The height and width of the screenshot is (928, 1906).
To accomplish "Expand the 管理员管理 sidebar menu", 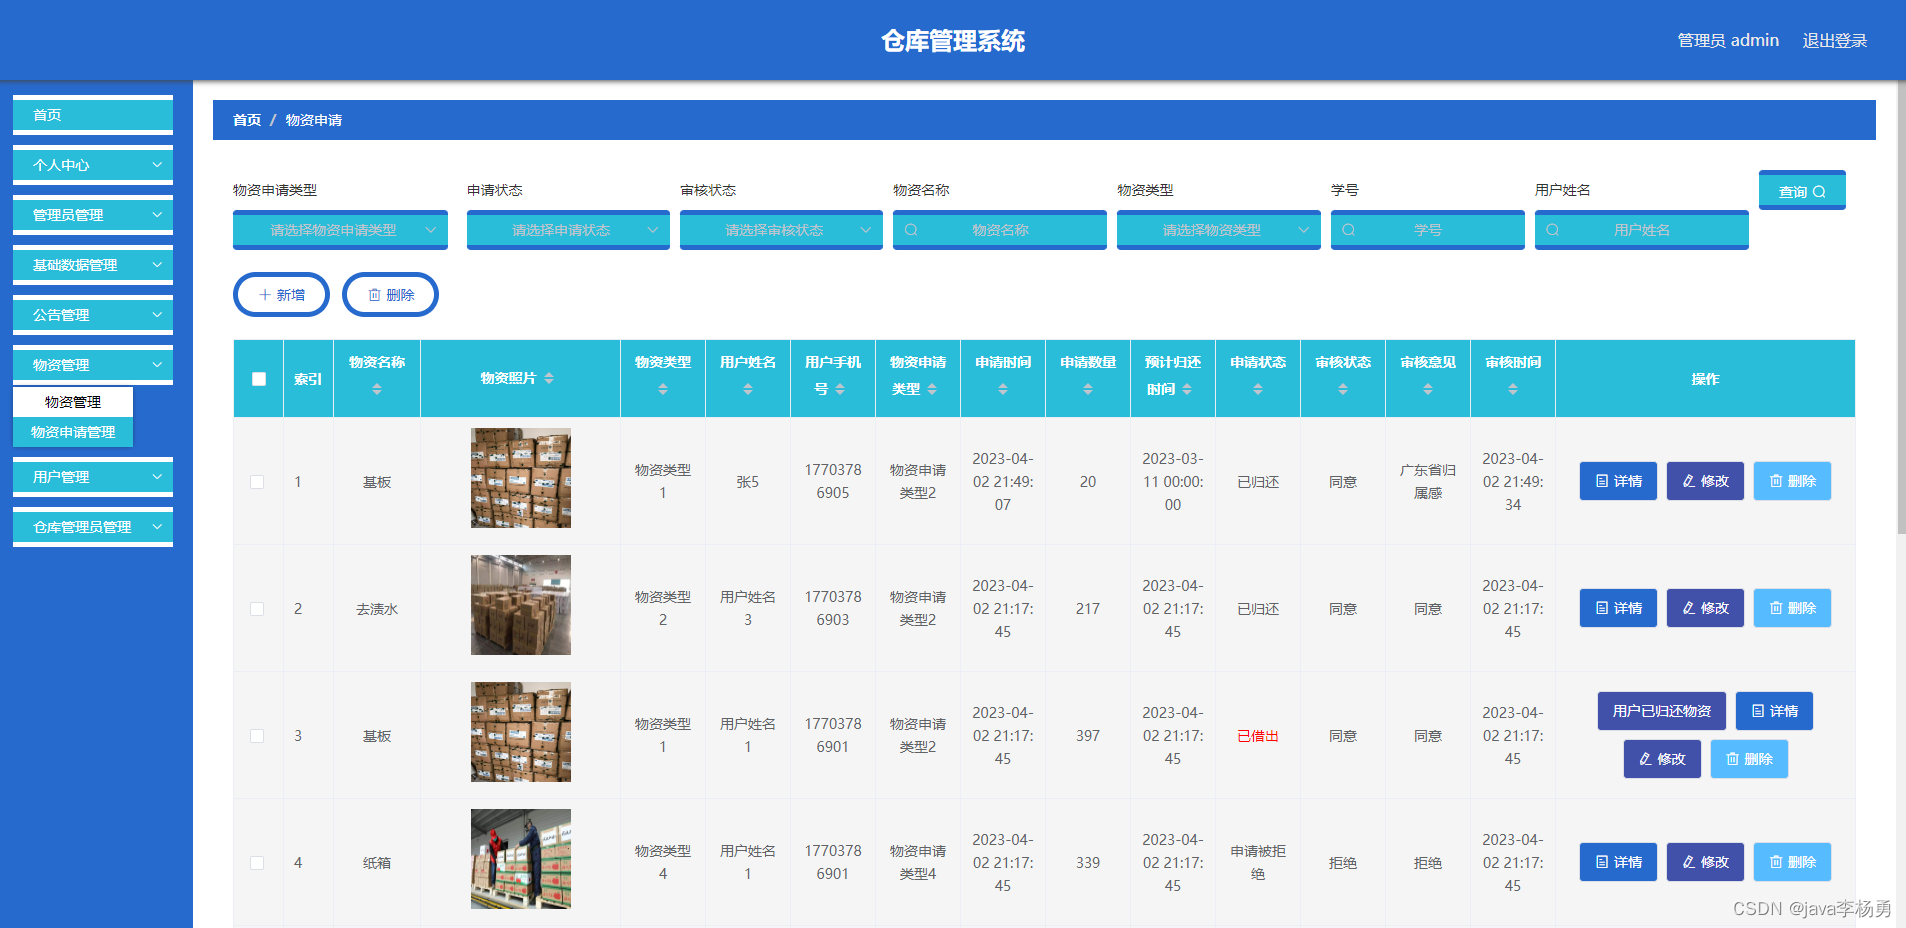I will coord(93,215).
